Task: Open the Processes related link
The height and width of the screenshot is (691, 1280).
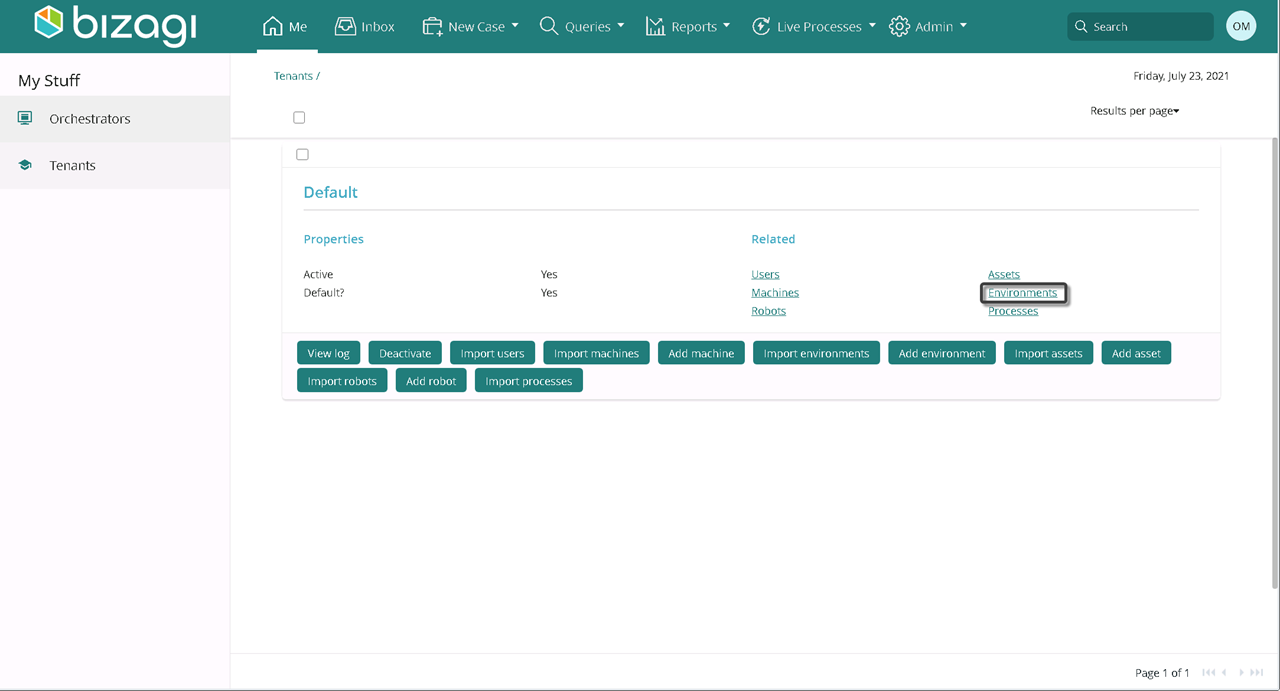Action: 1013,311
